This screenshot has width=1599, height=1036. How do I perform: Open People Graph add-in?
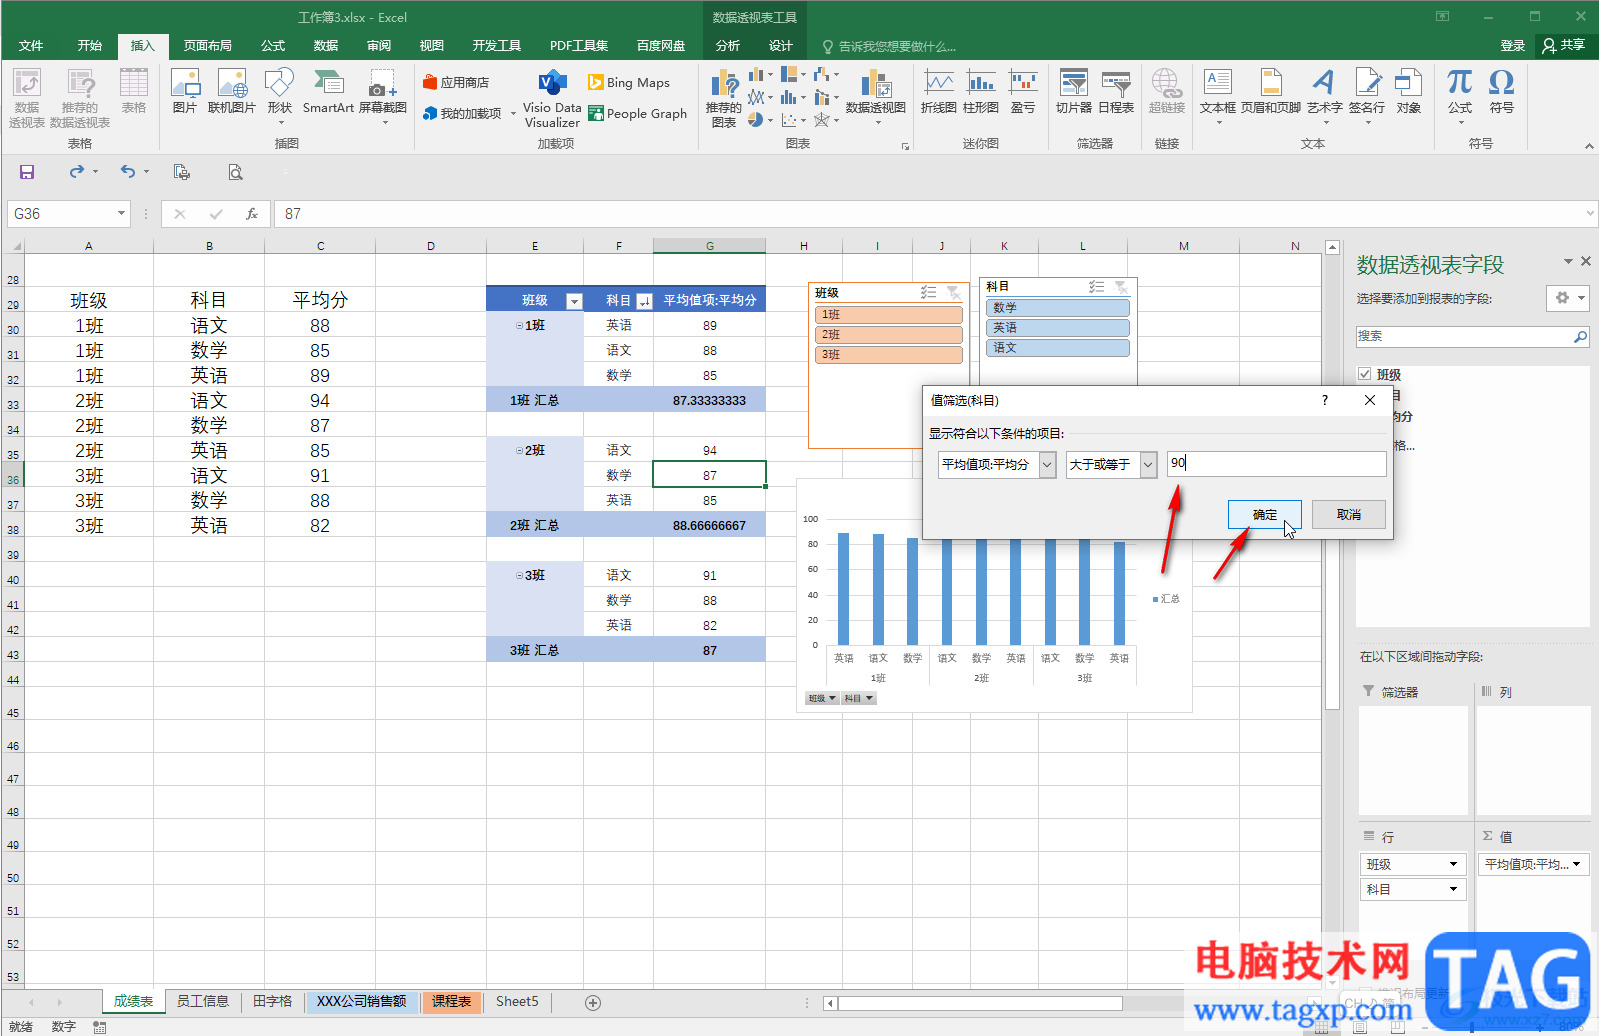coord(638,113)
